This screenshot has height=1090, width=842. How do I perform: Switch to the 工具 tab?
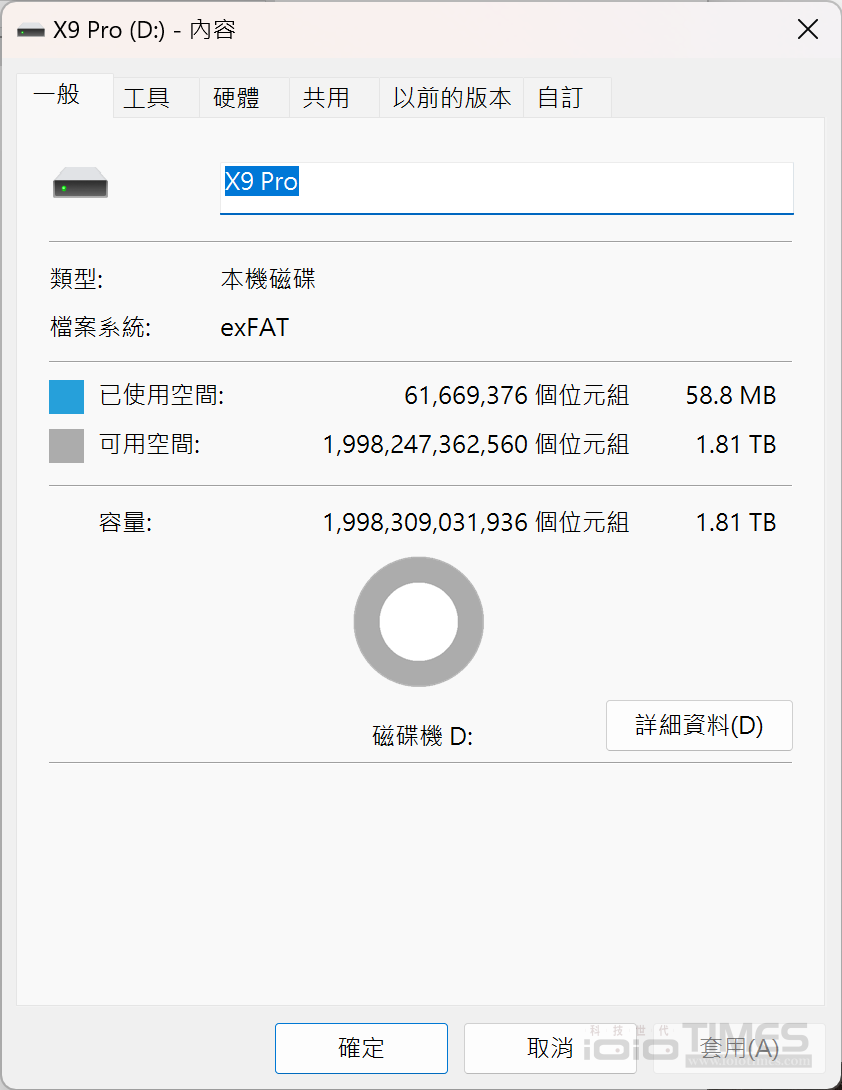click(x=147, y=98)
